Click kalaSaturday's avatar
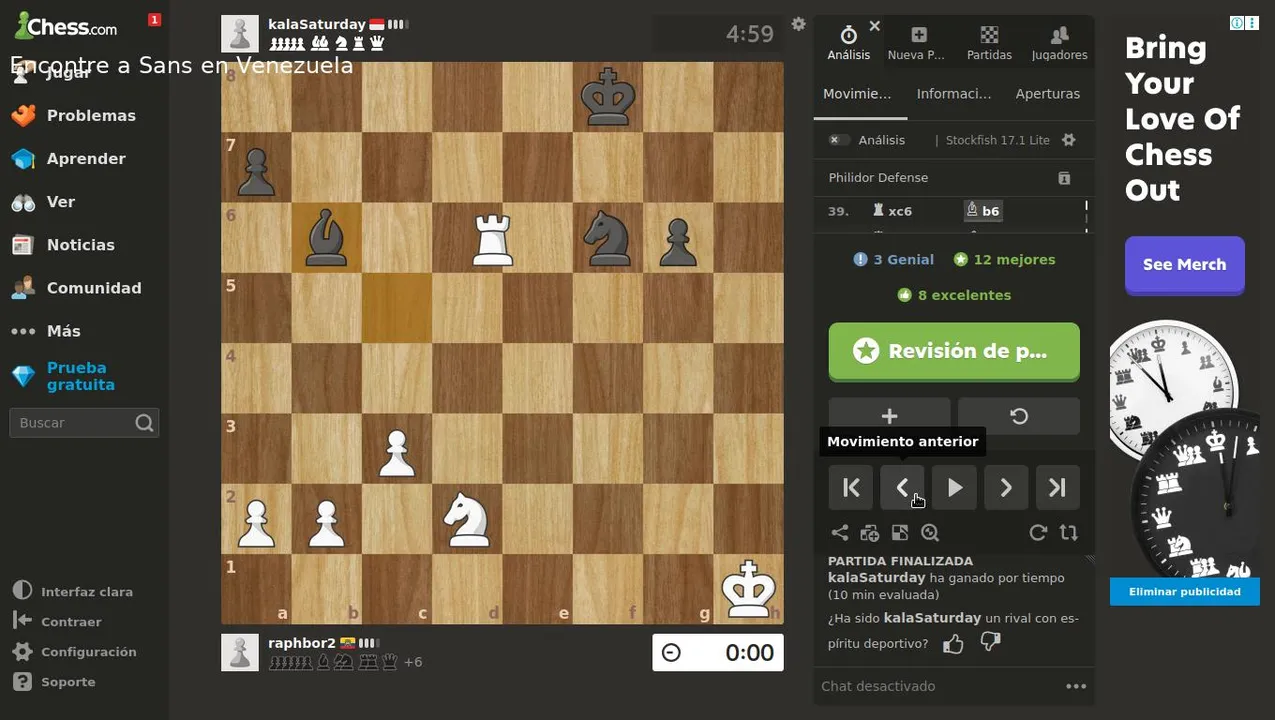1275x720 pixels. click(240, 33)
